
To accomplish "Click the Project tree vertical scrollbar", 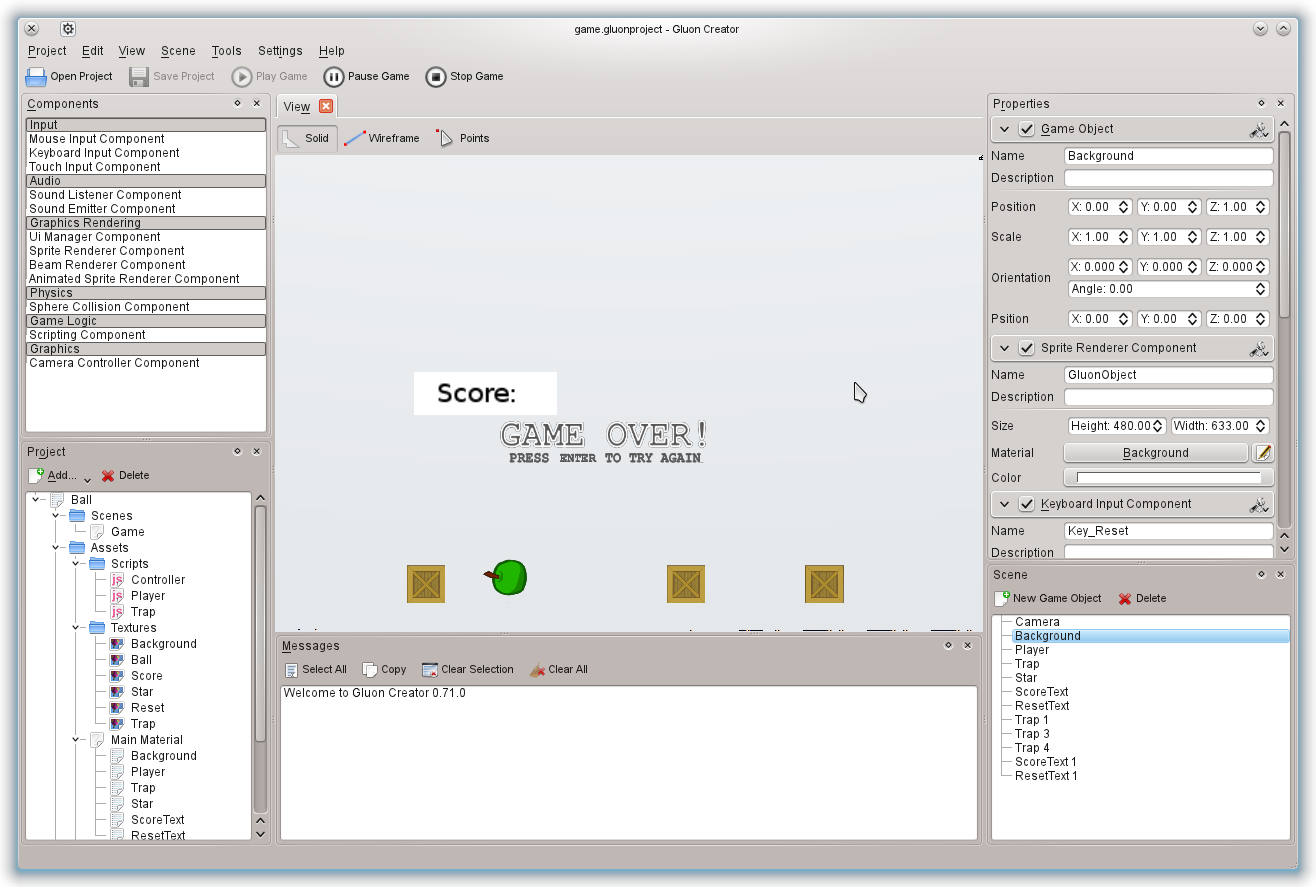I will (x=261, y=624).
